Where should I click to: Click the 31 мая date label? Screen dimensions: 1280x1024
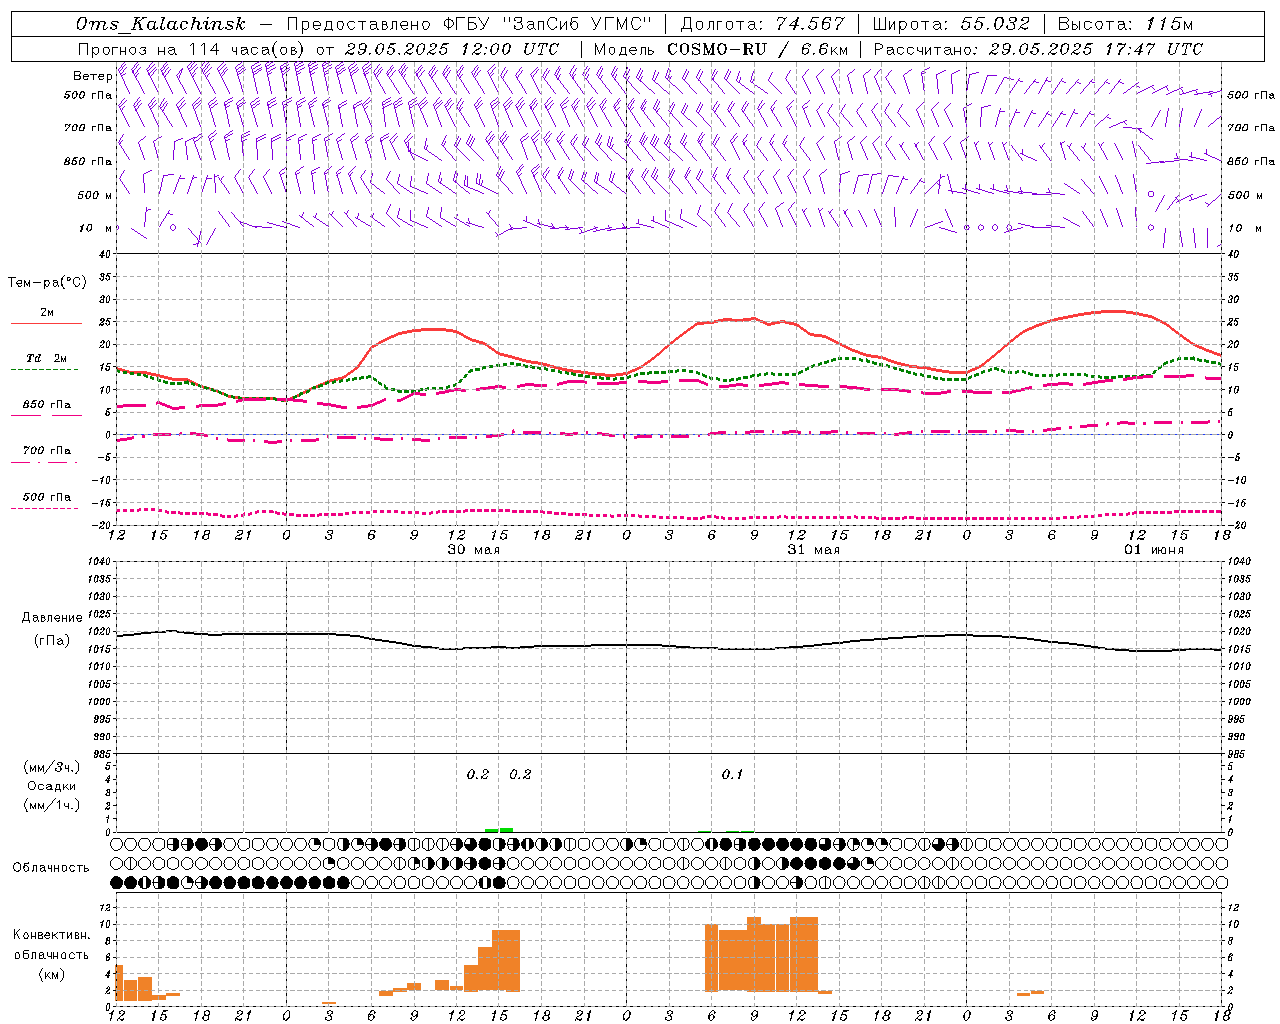coord(814,550)
